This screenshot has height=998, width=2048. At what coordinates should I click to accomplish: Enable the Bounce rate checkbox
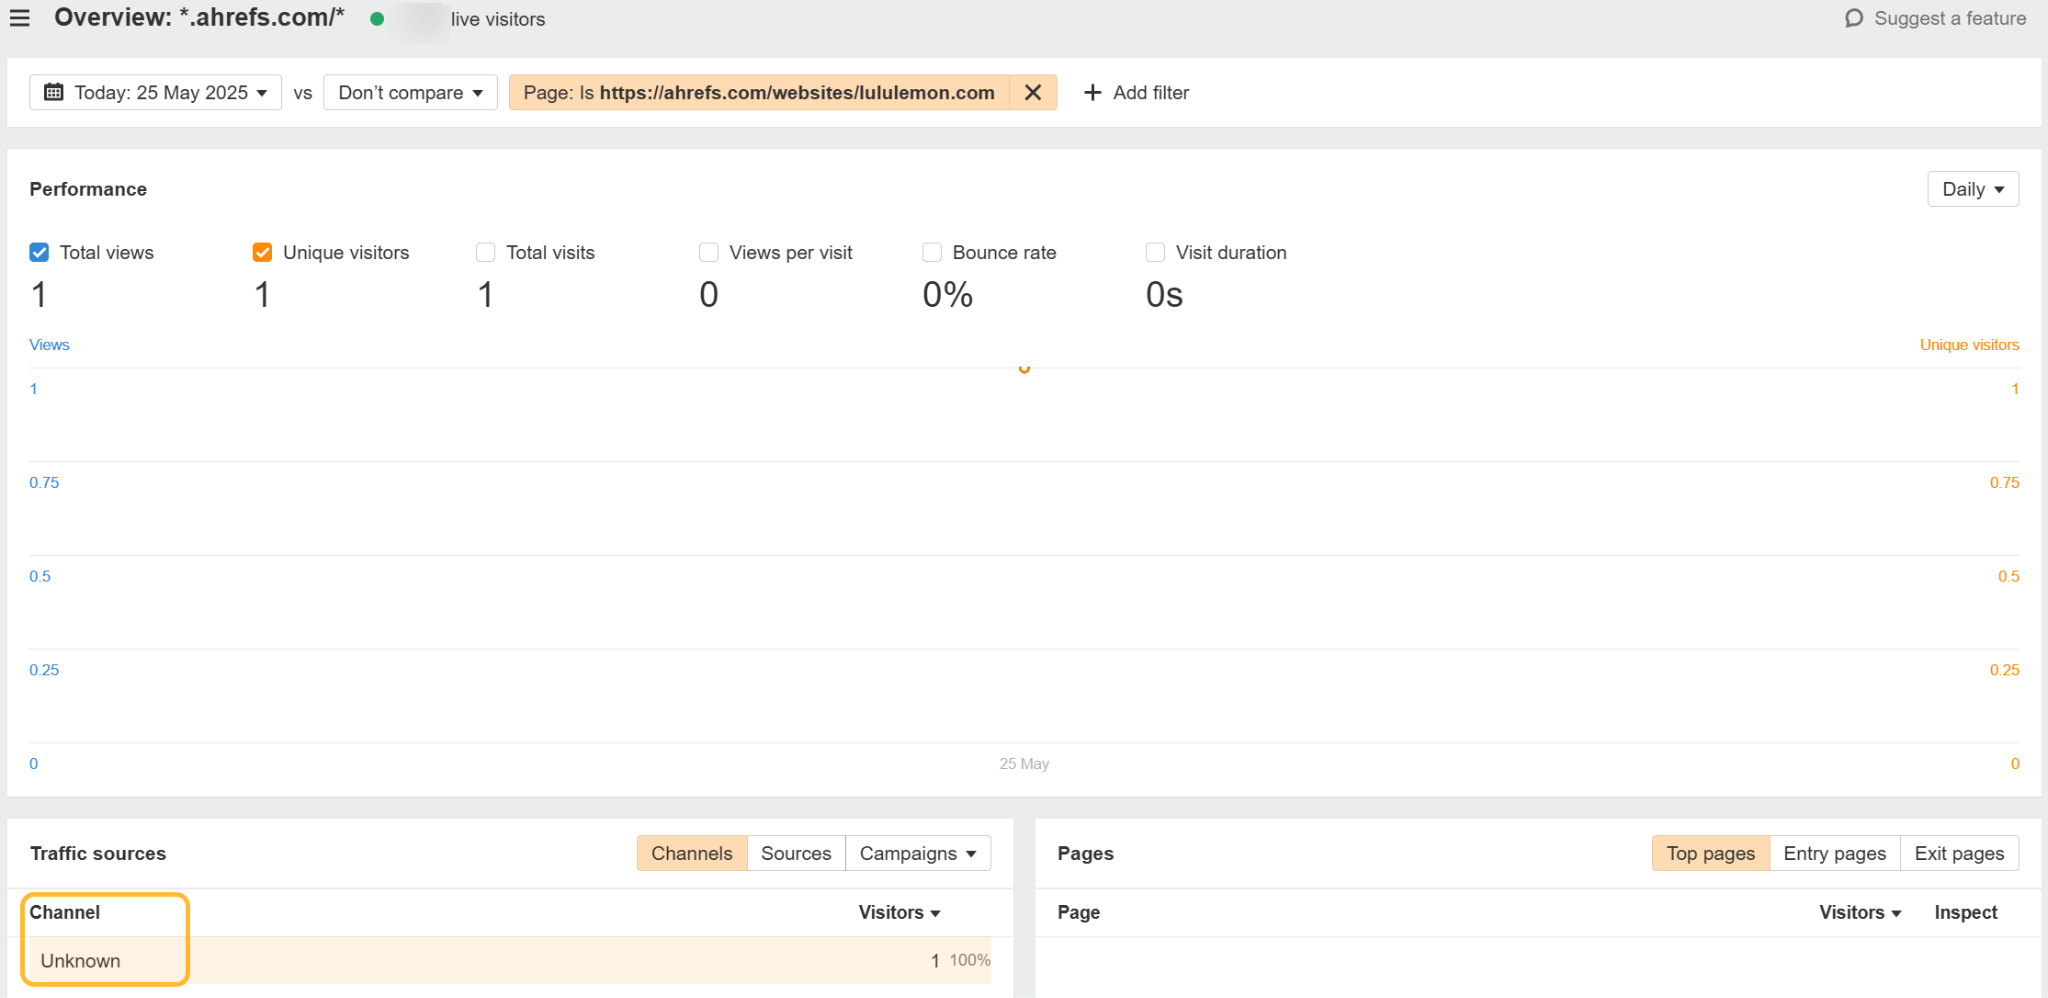tap(932, 253)
